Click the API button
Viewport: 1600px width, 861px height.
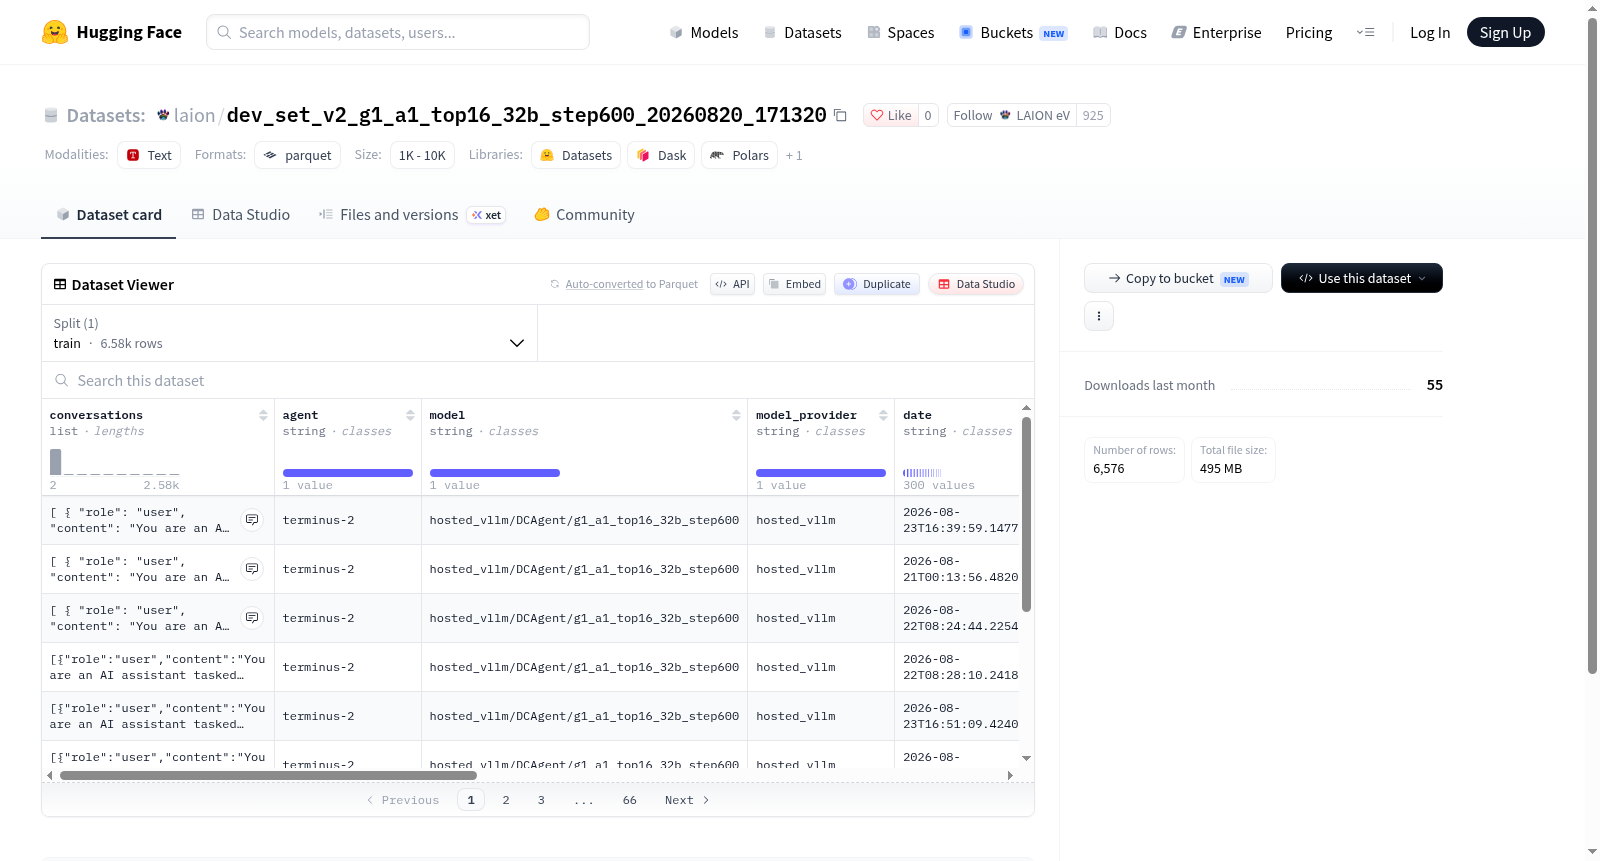click(732, 284)
